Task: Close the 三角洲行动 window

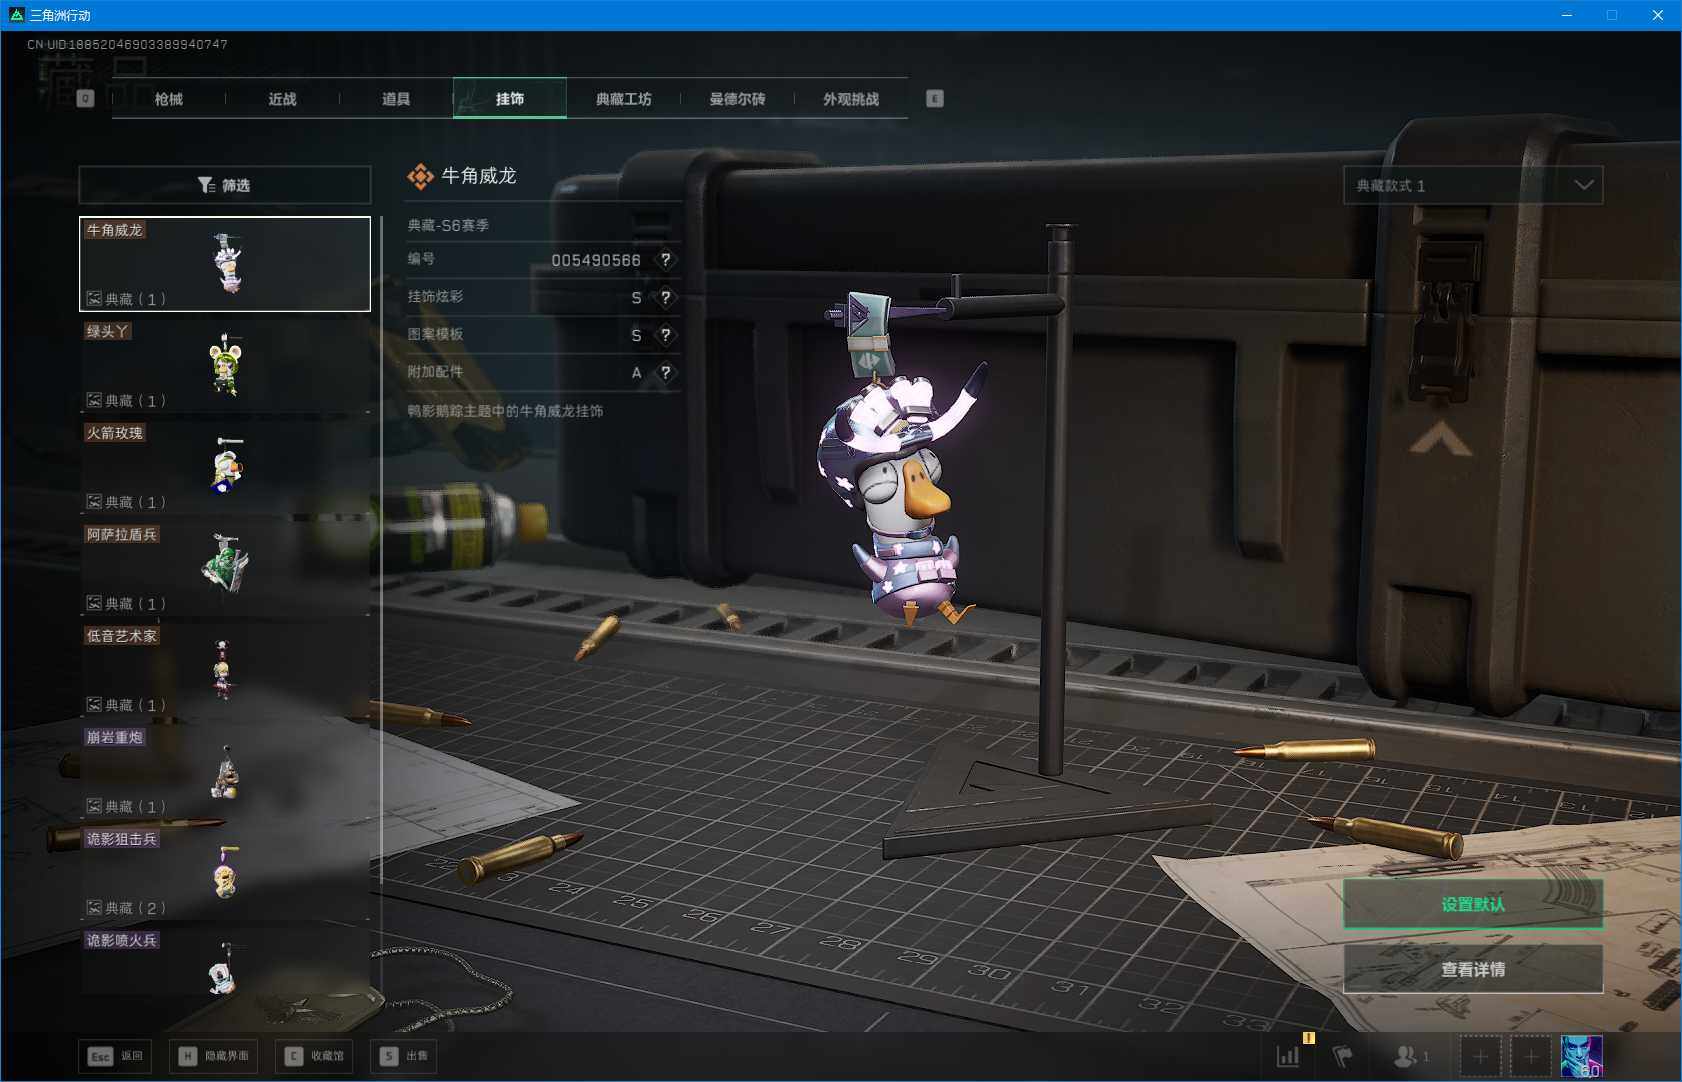Action: coord(1658,15)
